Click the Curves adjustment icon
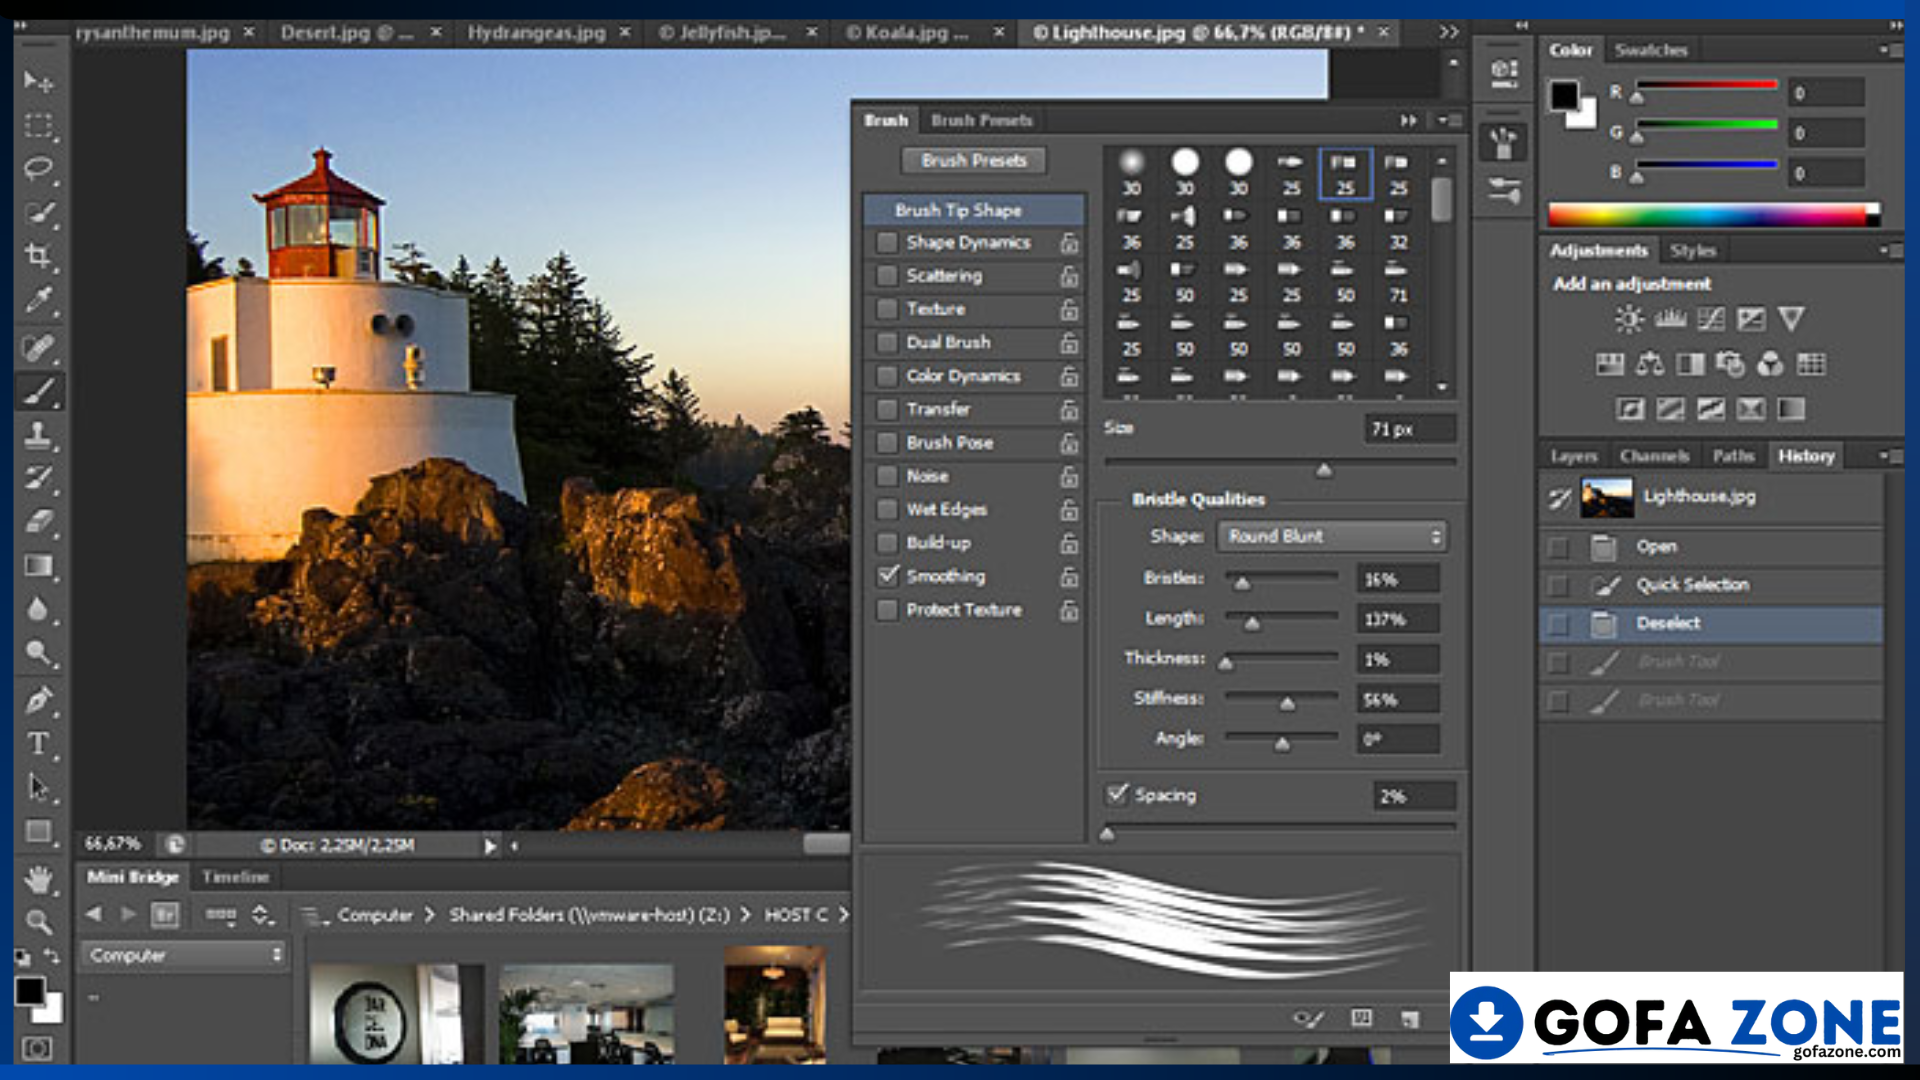 [x=1711, y=319]
